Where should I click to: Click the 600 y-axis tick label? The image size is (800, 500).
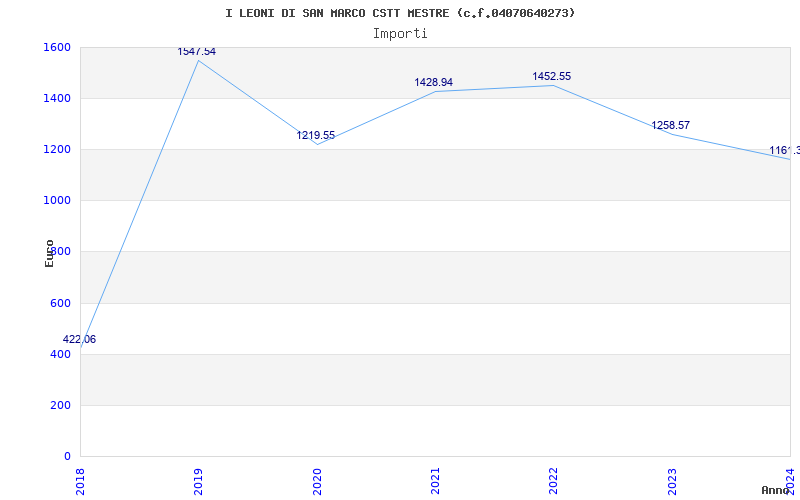[60, 304]
